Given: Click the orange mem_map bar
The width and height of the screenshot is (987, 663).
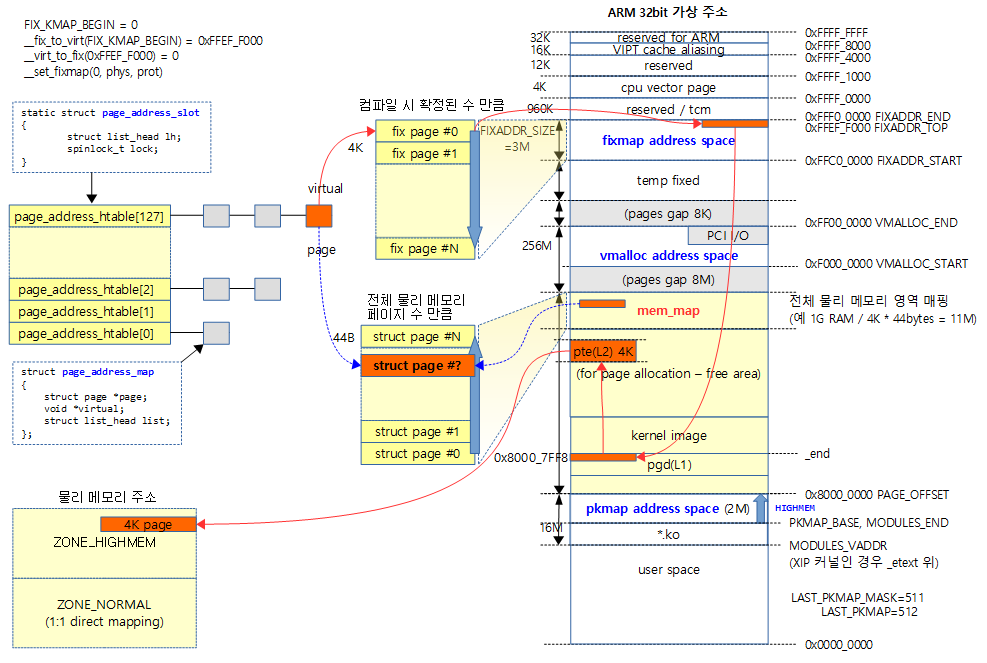Looking at the screenshot, I should click(602, 303).
